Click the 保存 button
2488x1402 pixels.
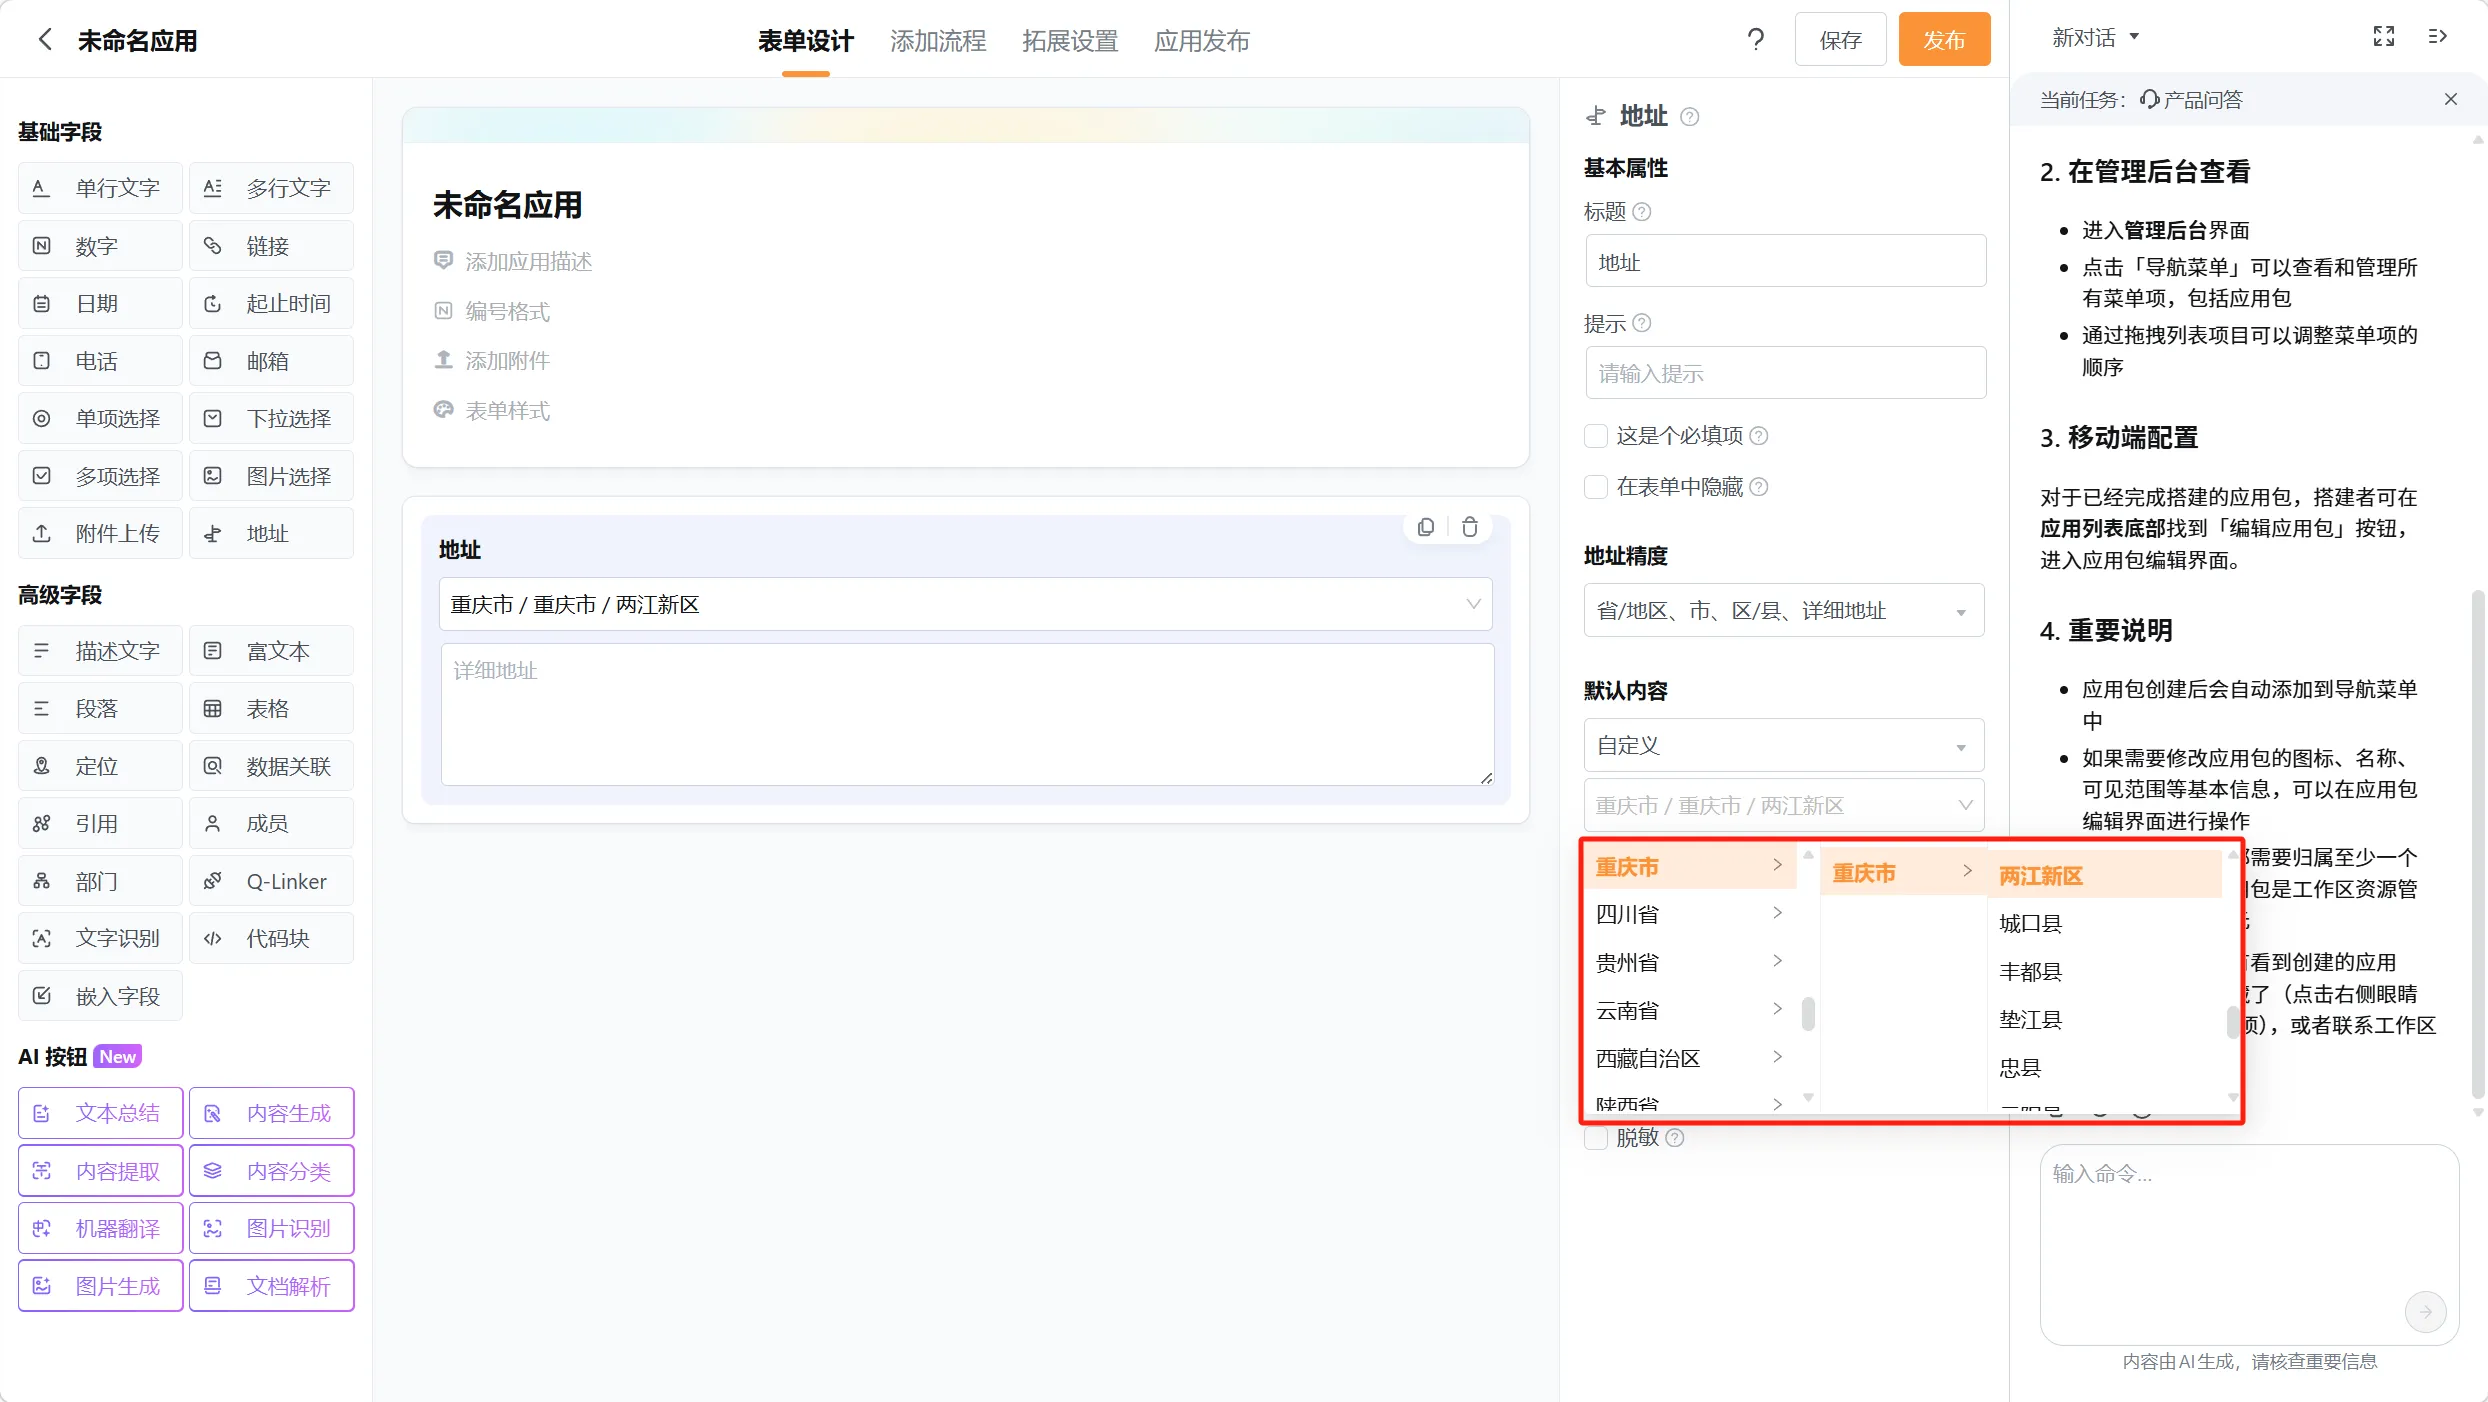click(x=1840, y=40)
